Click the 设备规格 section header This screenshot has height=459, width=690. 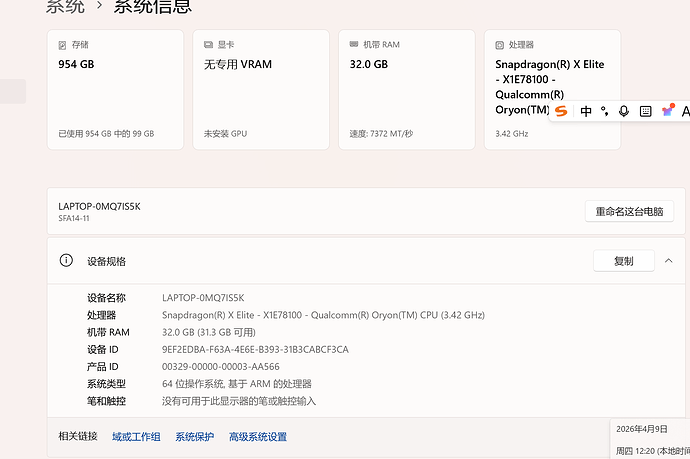click(x=366, y=261)
